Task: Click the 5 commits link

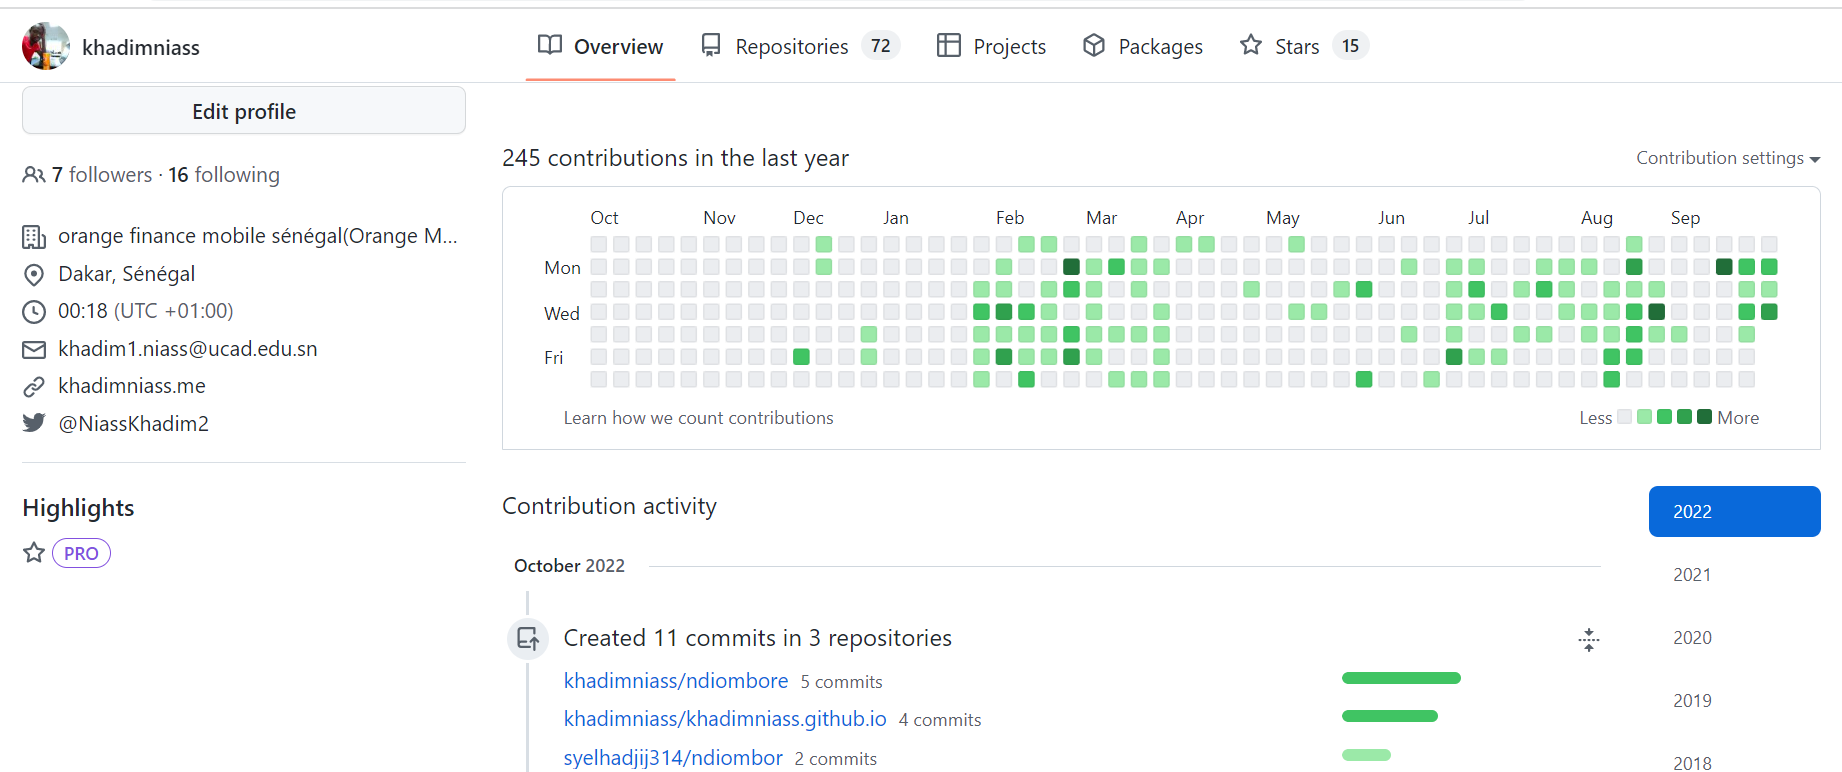Action: (841, 682)
